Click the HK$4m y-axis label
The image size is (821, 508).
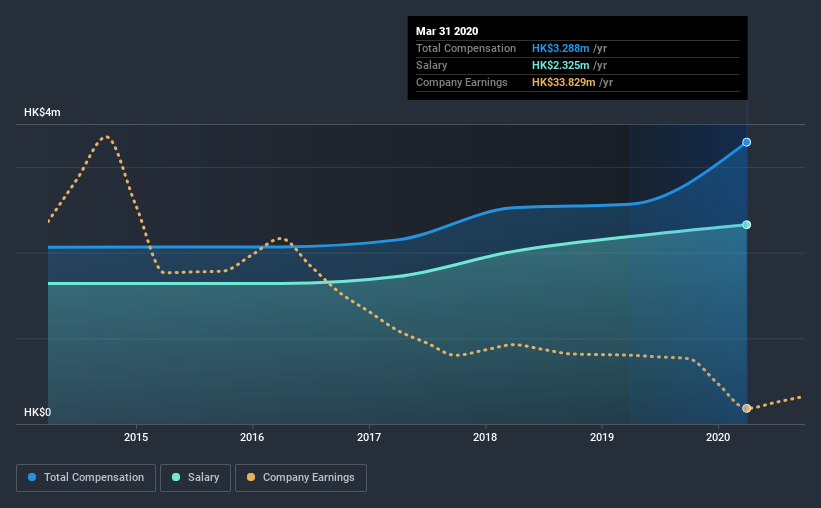[x=42, y=113]
